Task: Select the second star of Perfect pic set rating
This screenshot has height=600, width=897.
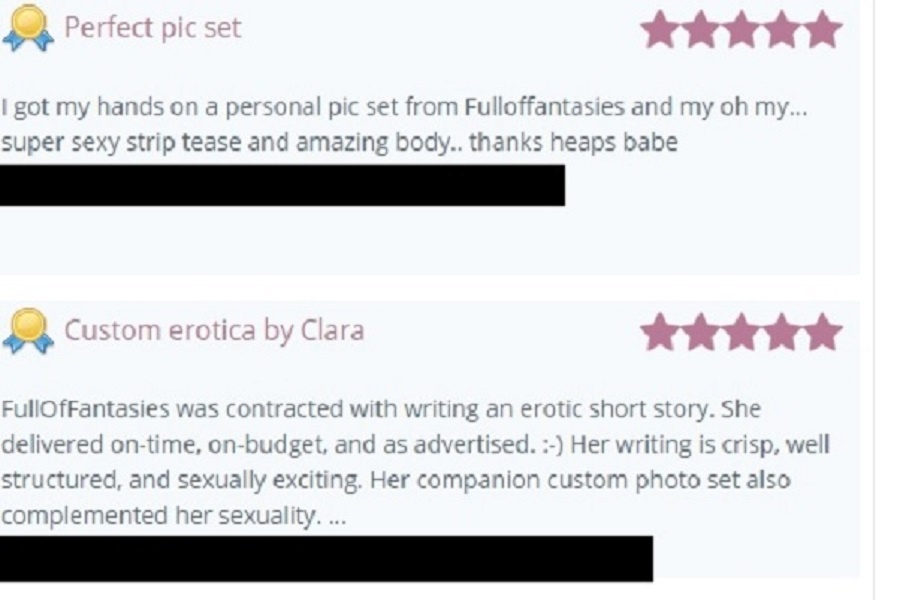Action: click(x=700, y=29)
